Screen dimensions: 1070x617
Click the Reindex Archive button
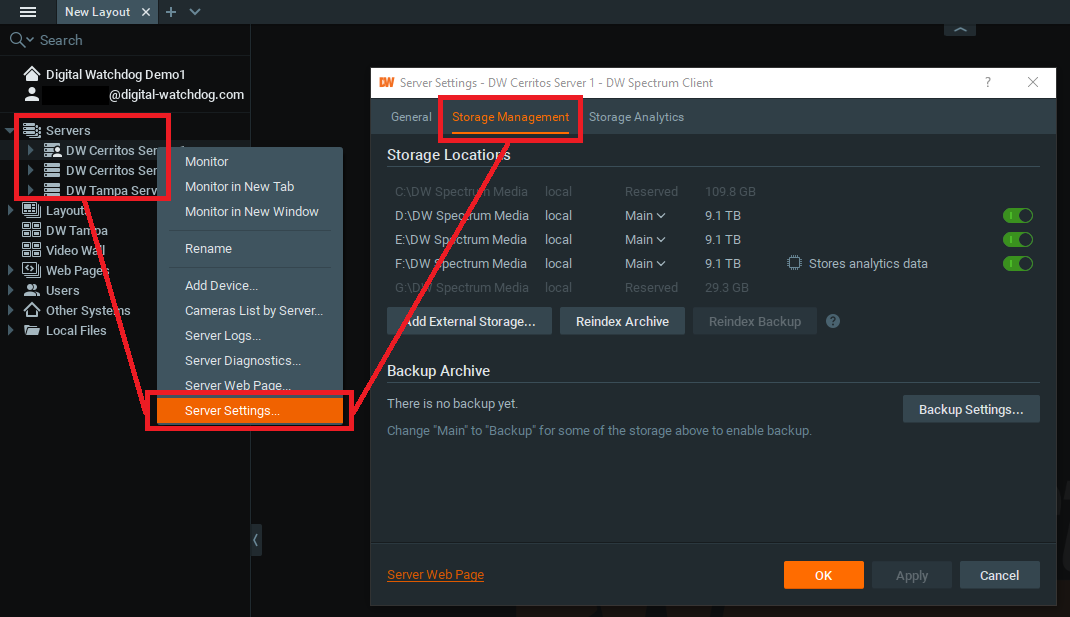click(622, 321)
